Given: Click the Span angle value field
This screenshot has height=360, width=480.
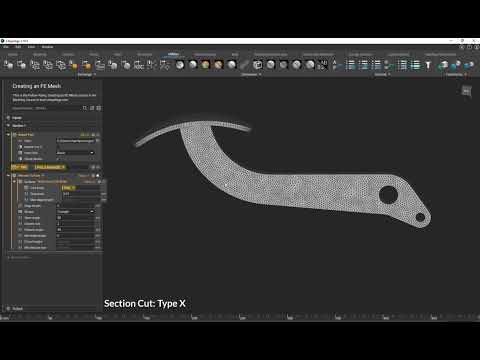Looking at the screenshot, I should click(x=75, y=218).
